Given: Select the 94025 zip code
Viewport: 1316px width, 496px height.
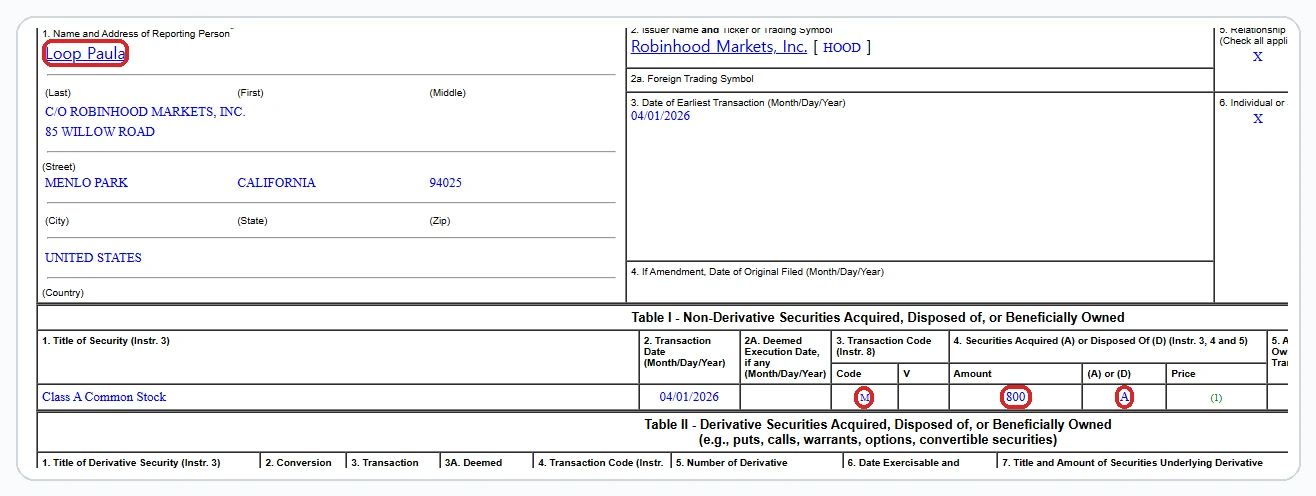Looking at the screenshot, I should click(445, 183).
